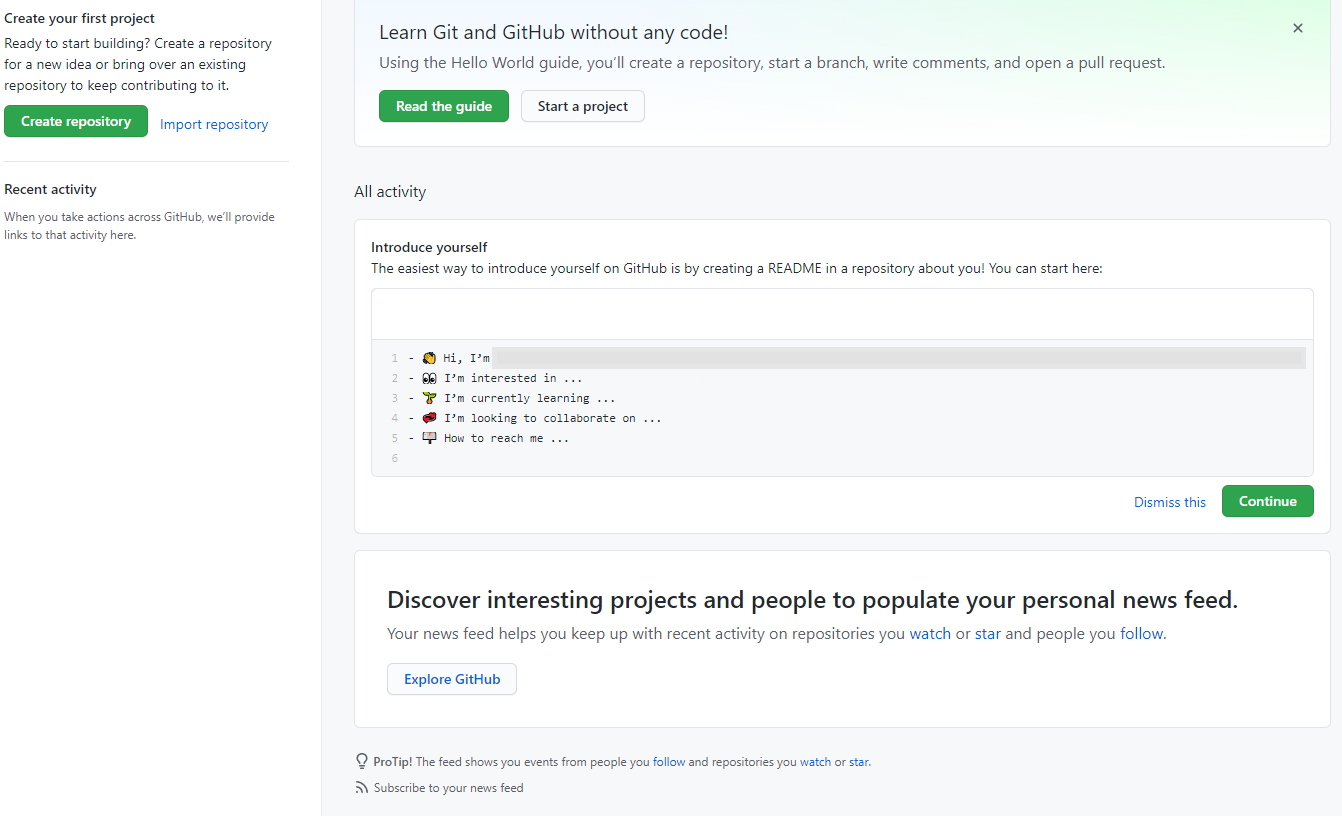
Task: Click the seedling emoji on line 3
Action: point(430,398)
